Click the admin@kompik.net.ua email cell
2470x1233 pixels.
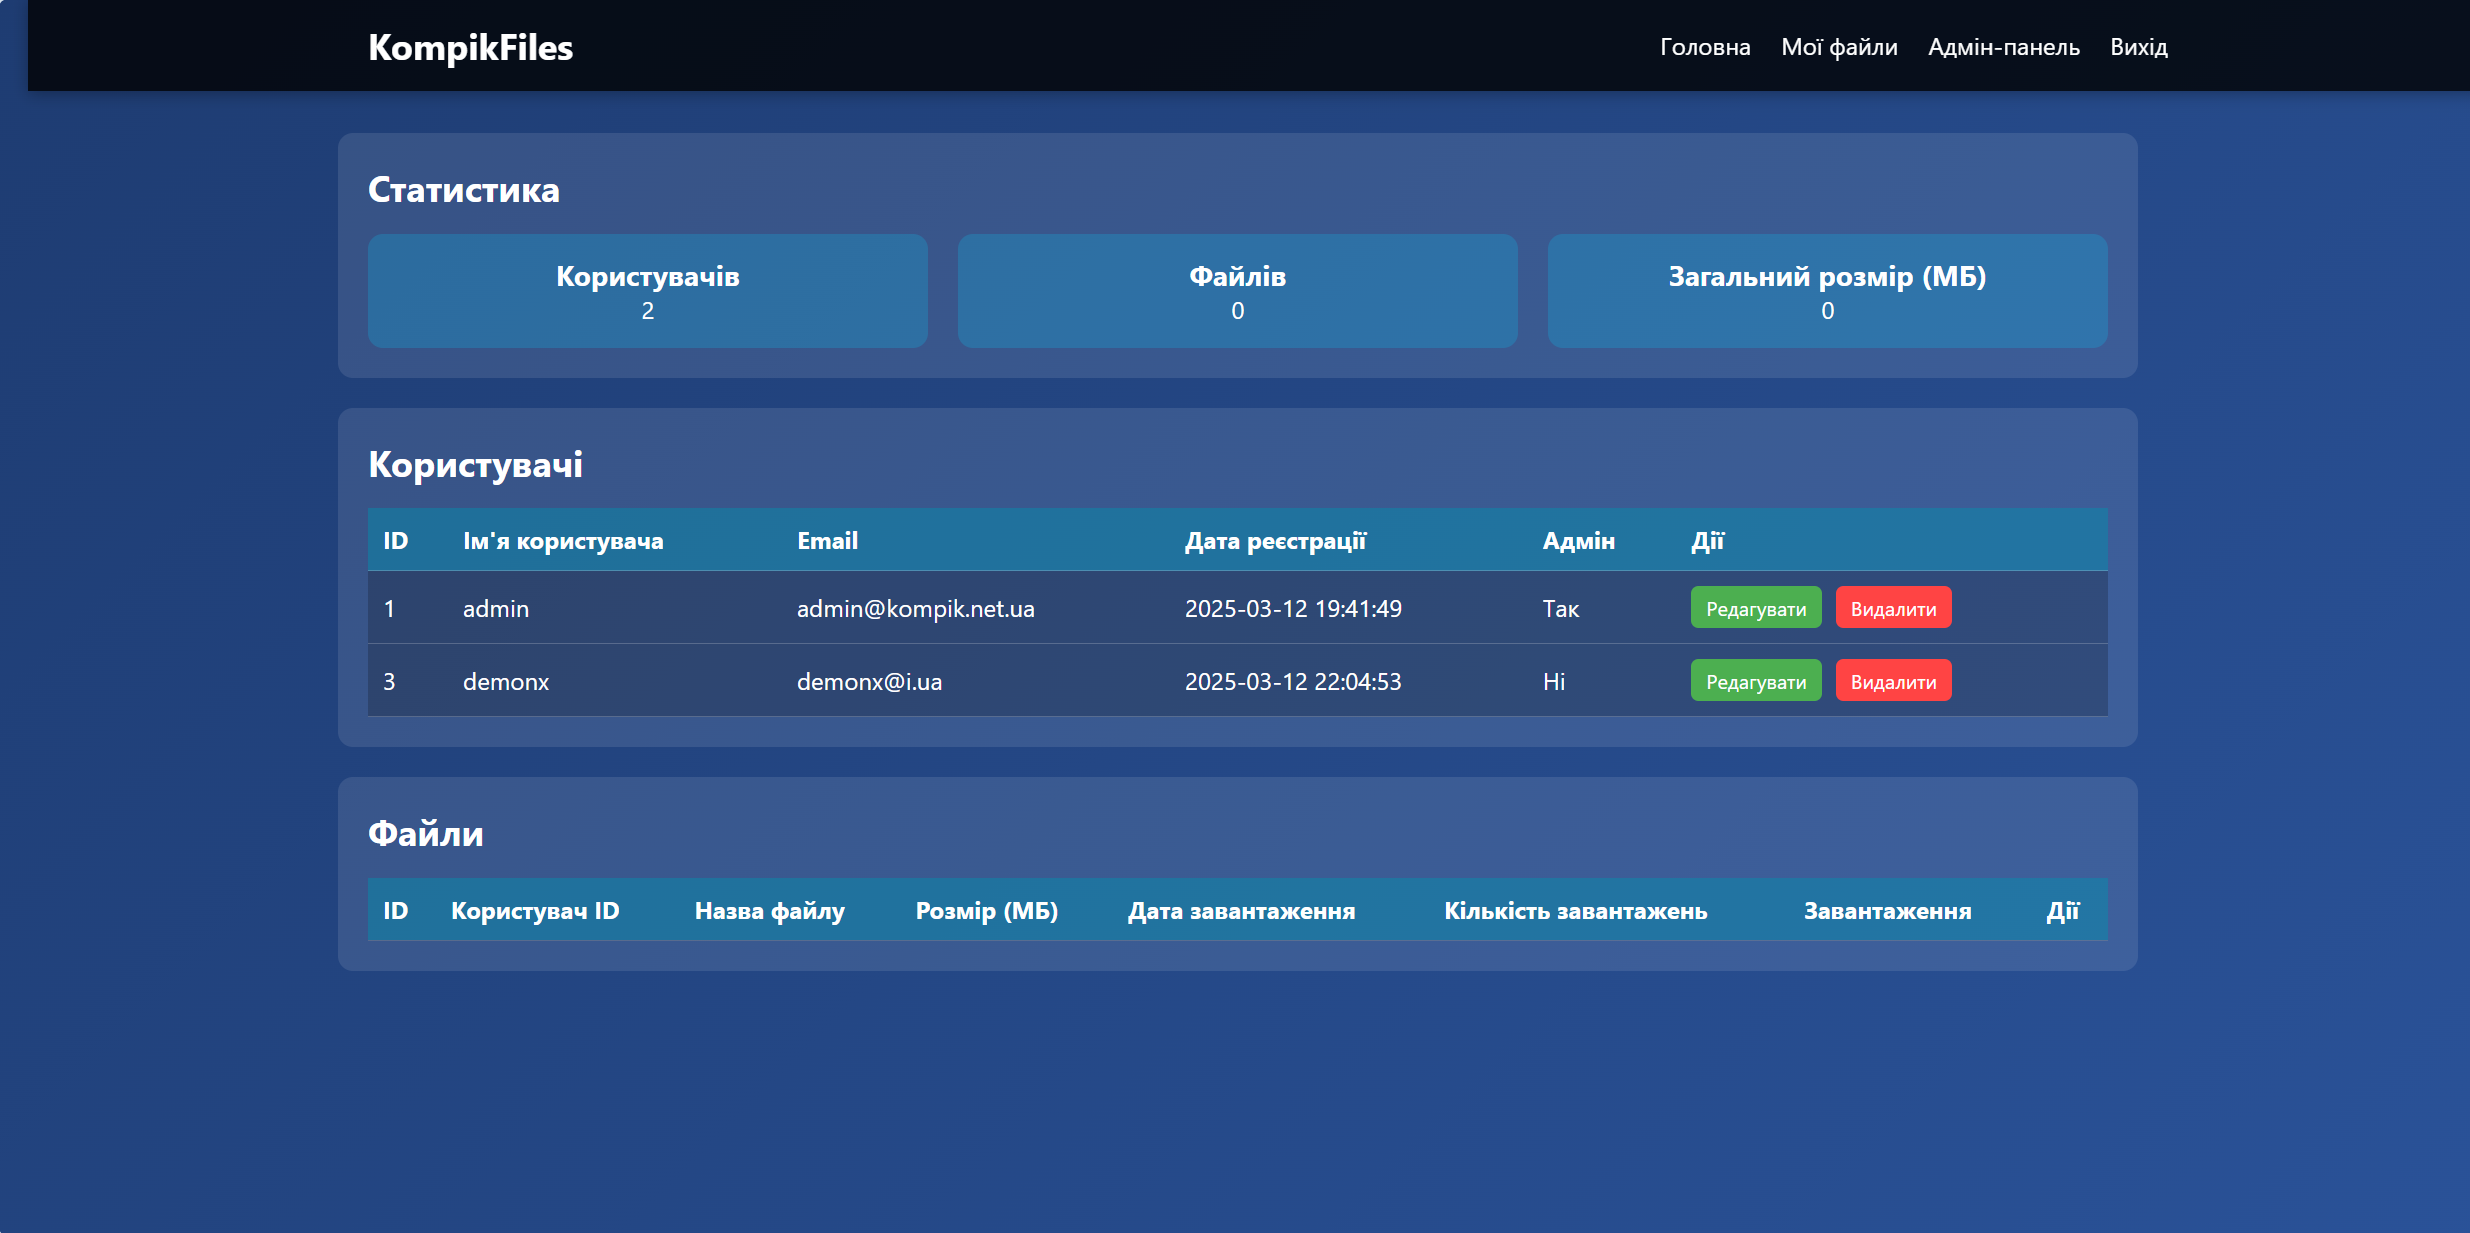915,608
